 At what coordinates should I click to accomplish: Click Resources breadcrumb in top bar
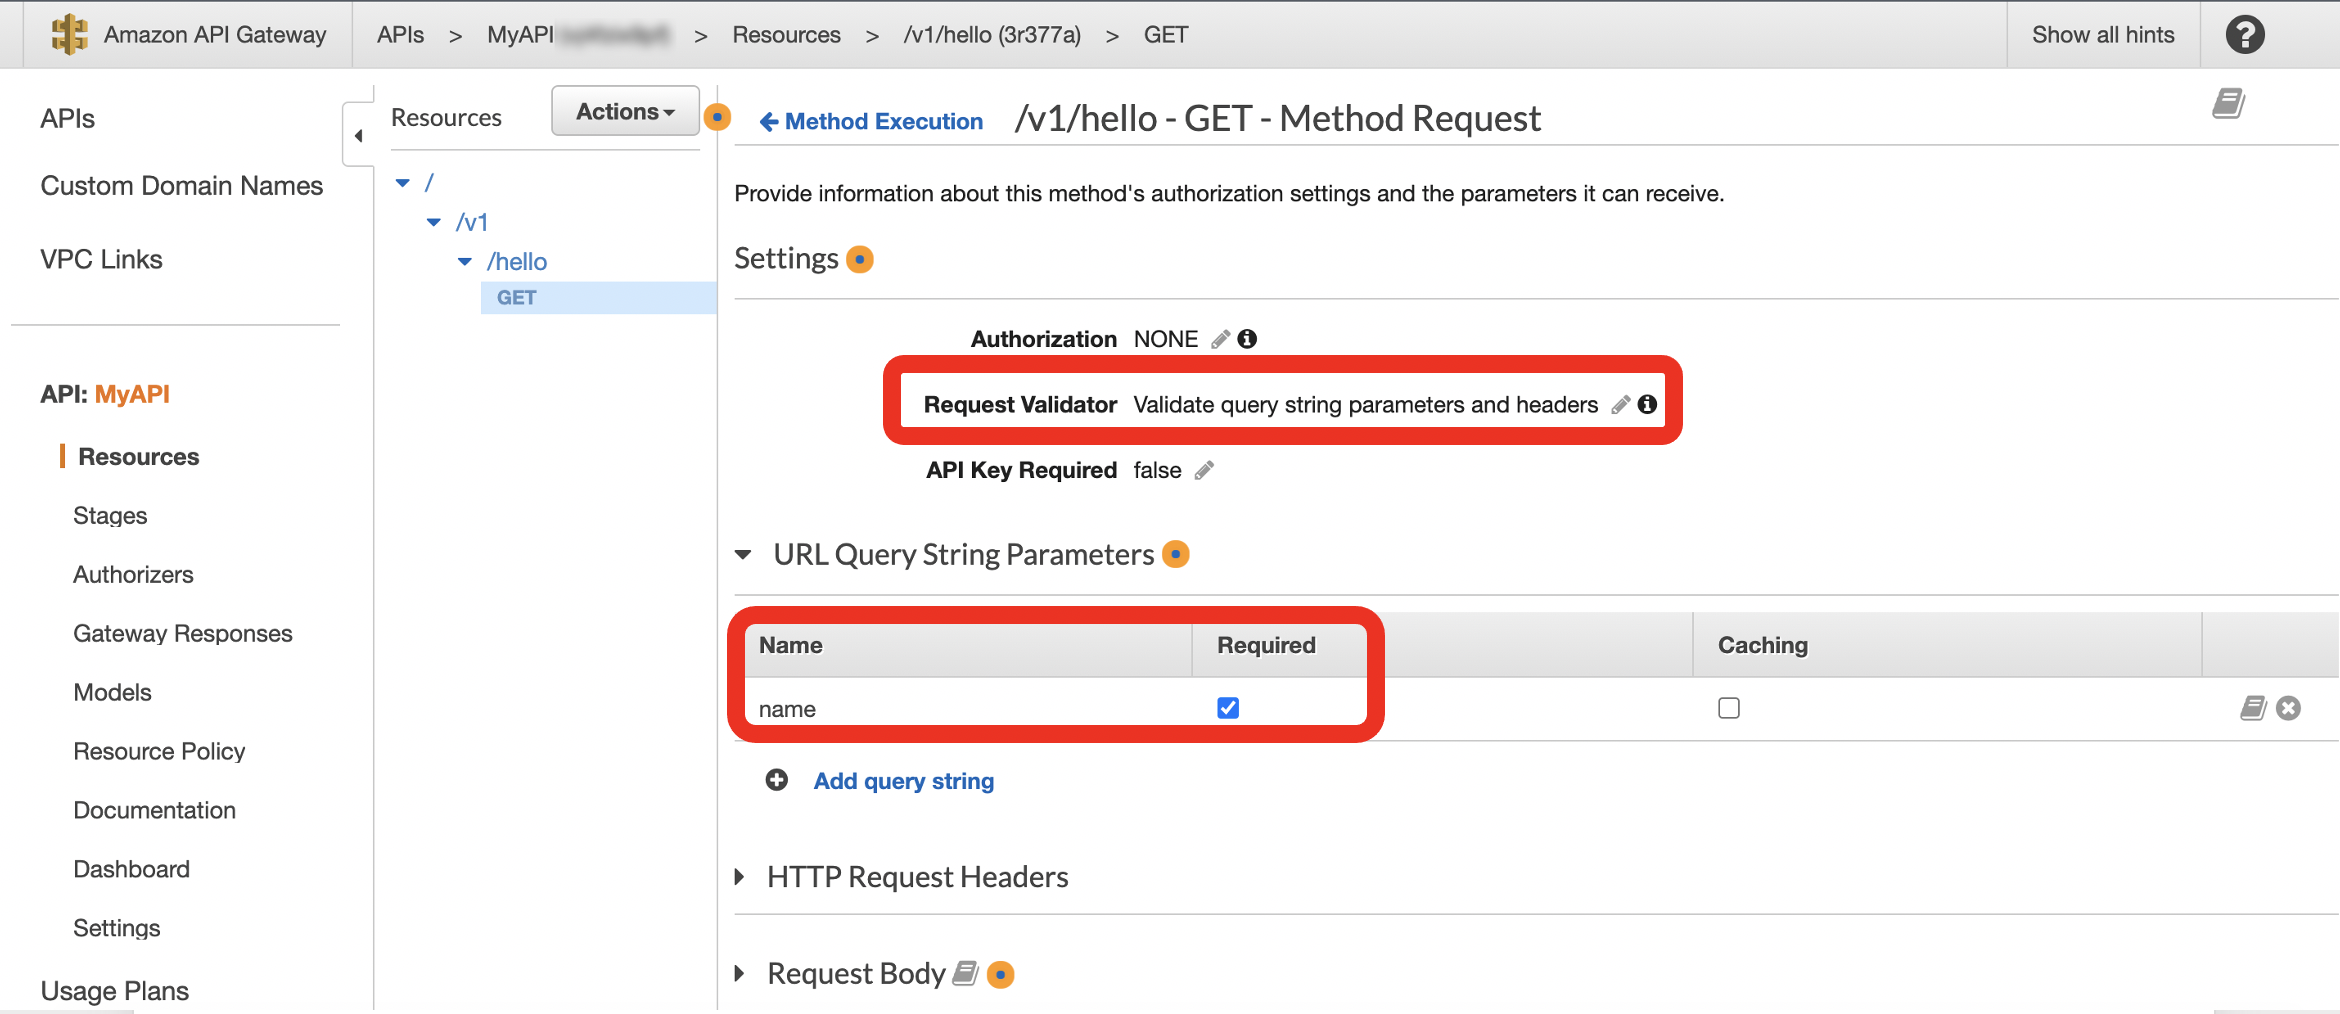(x=786, y=35)
